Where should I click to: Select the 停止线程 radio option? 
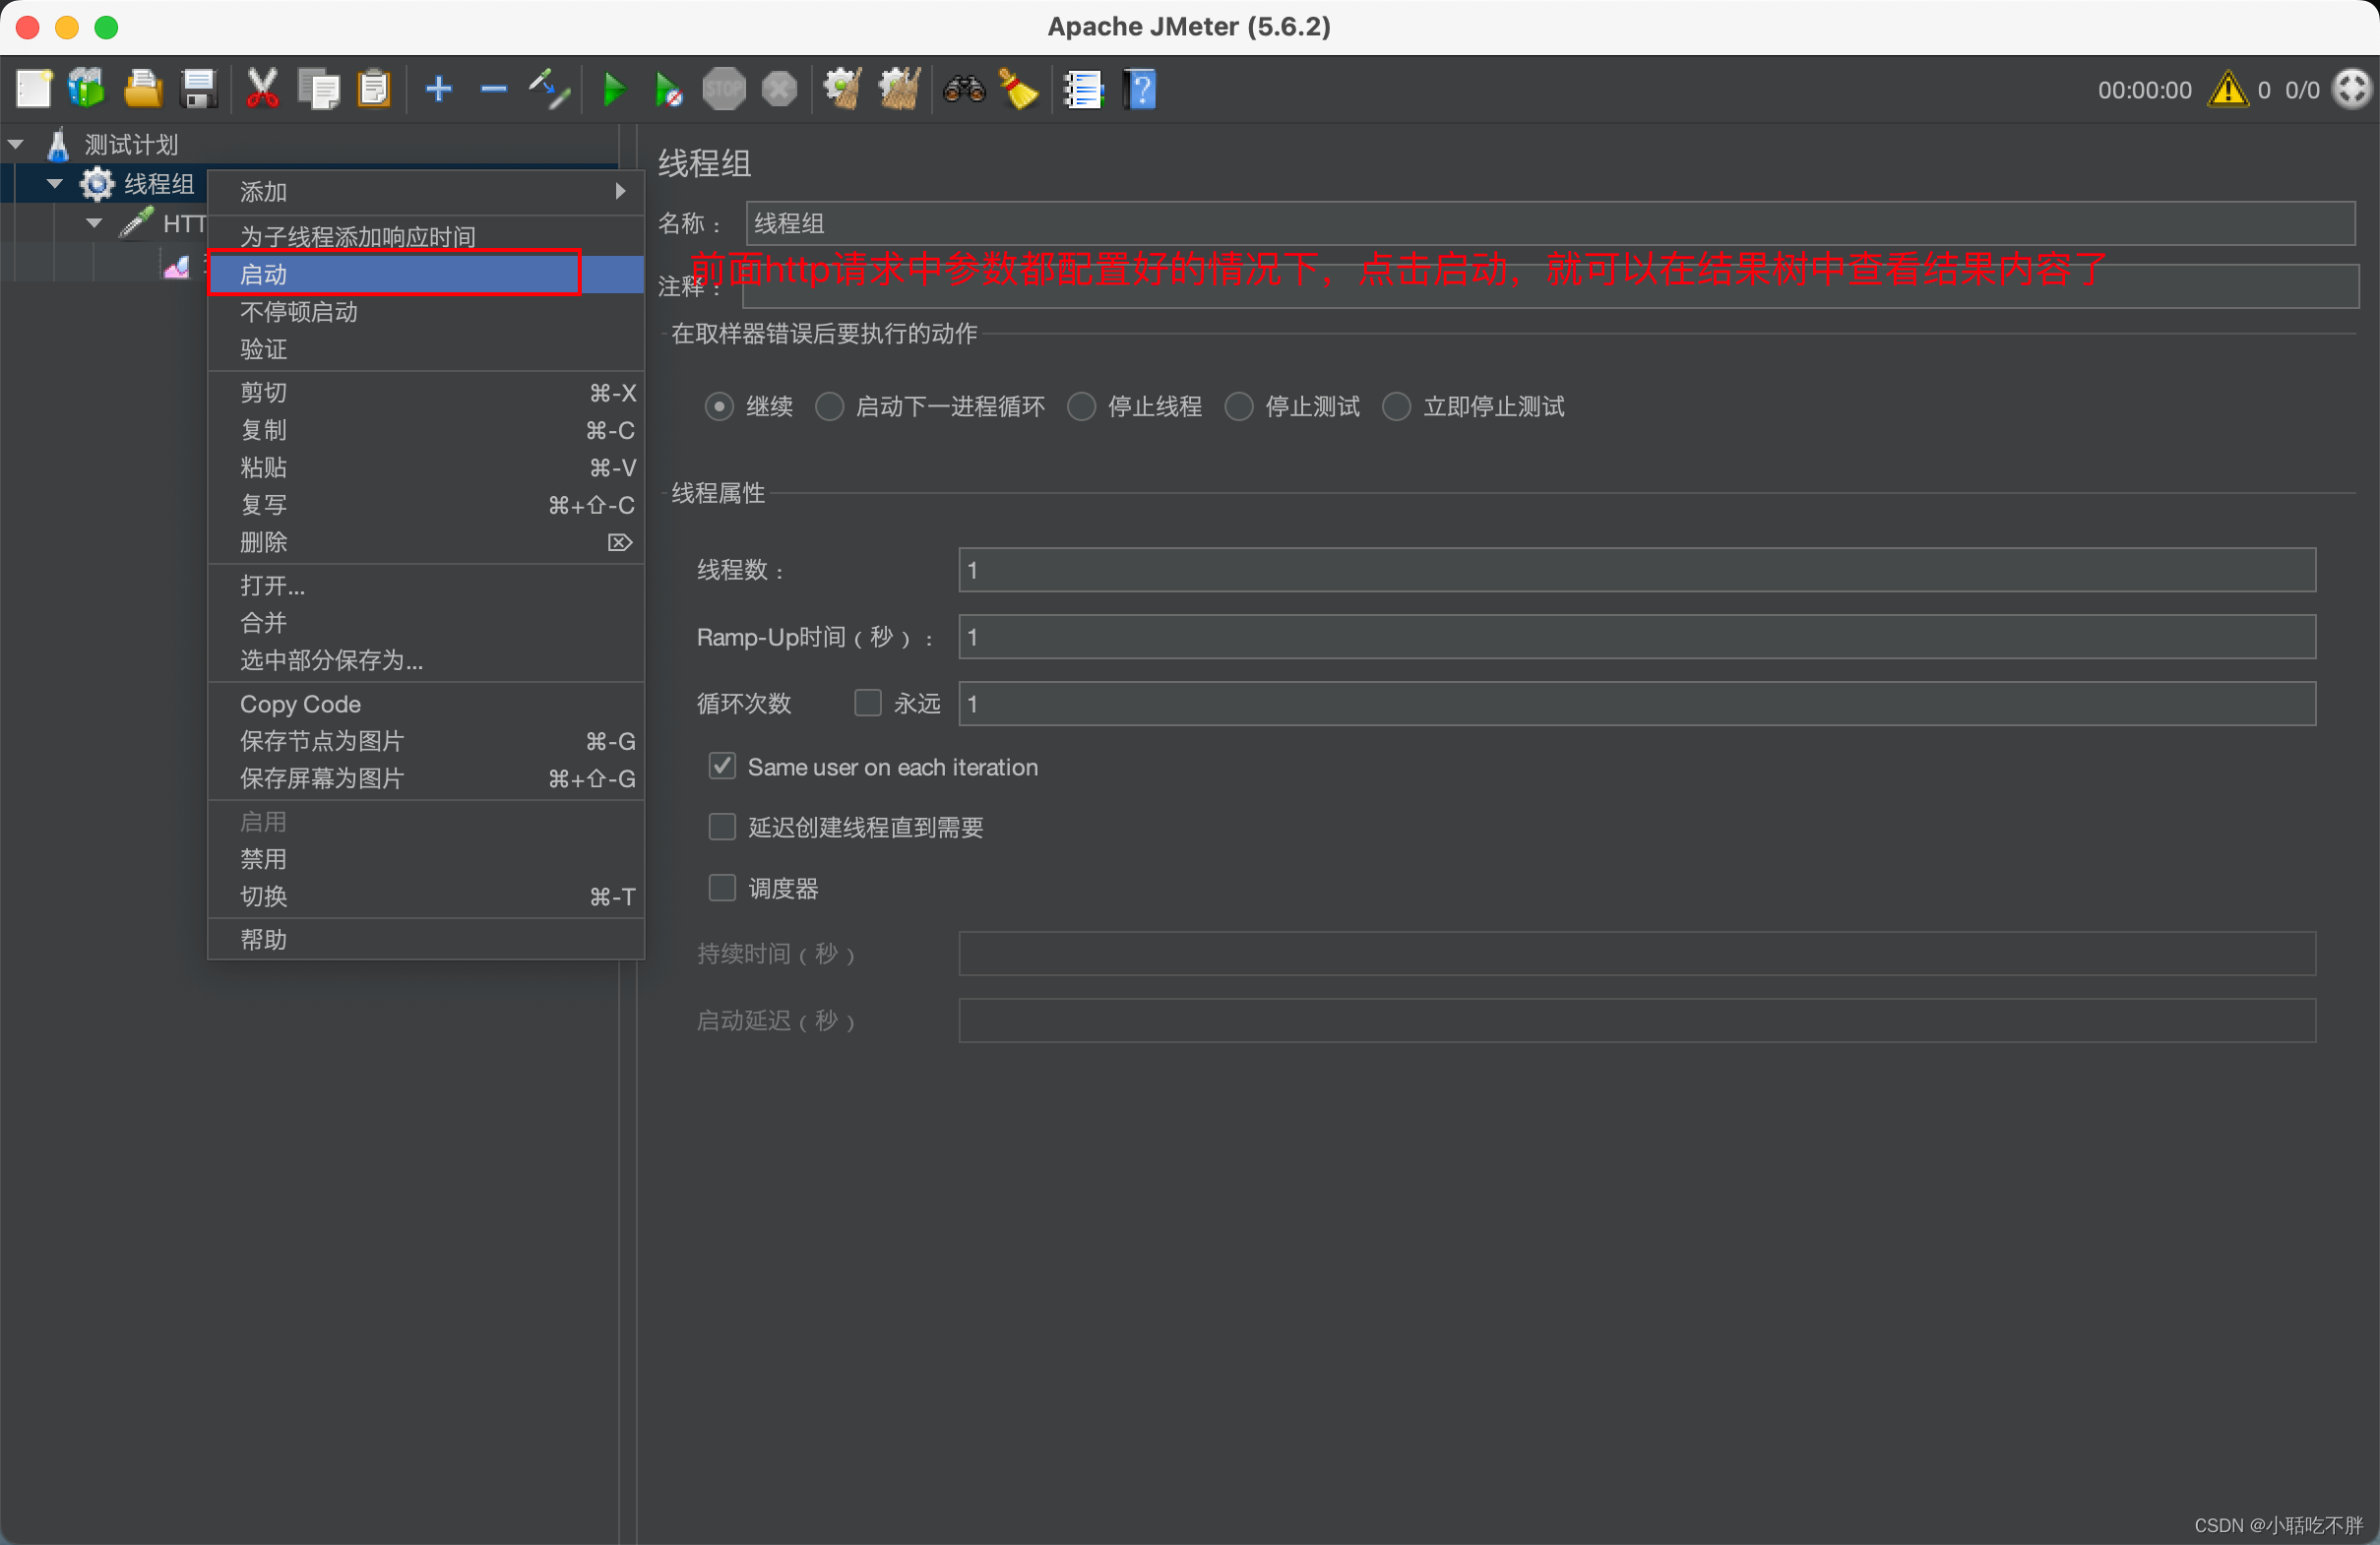pos(1081,407)
